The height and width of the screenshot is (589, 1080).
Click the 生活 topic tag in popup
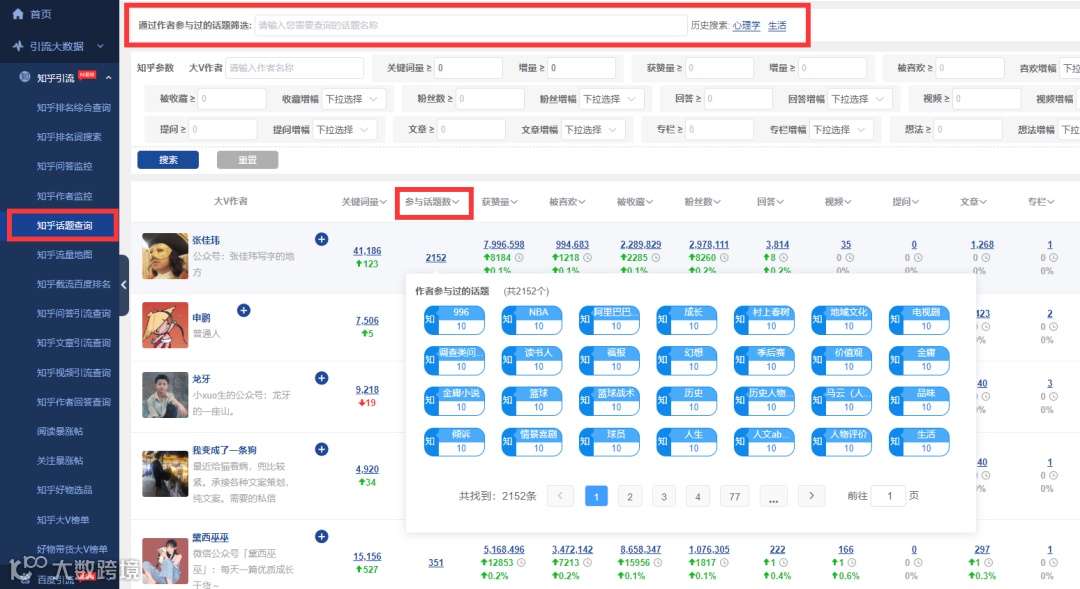[x=919, y=442]
